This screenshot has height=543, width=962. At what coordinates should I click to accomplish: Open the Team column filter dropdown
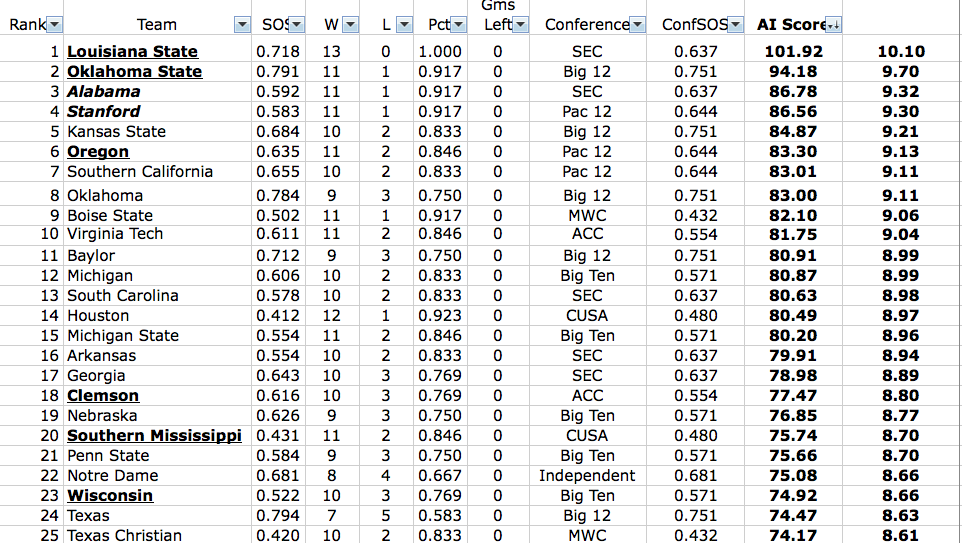[x=242, y=25]
